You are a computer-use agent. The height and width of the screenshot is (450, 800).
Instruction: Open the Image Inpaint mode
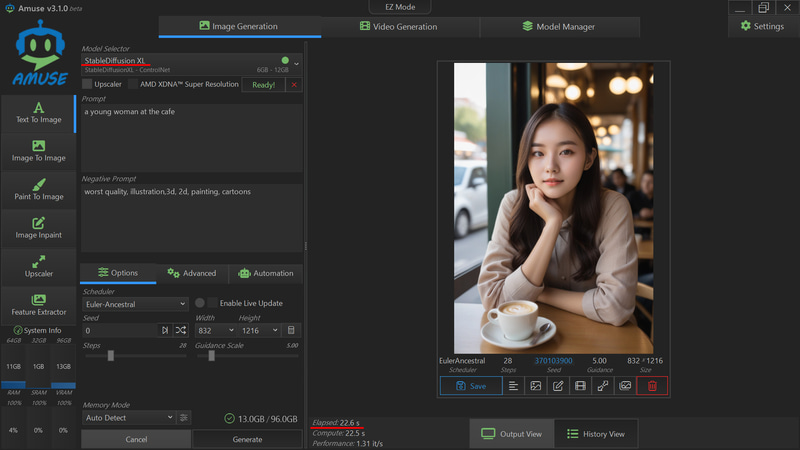click(39, 229)
